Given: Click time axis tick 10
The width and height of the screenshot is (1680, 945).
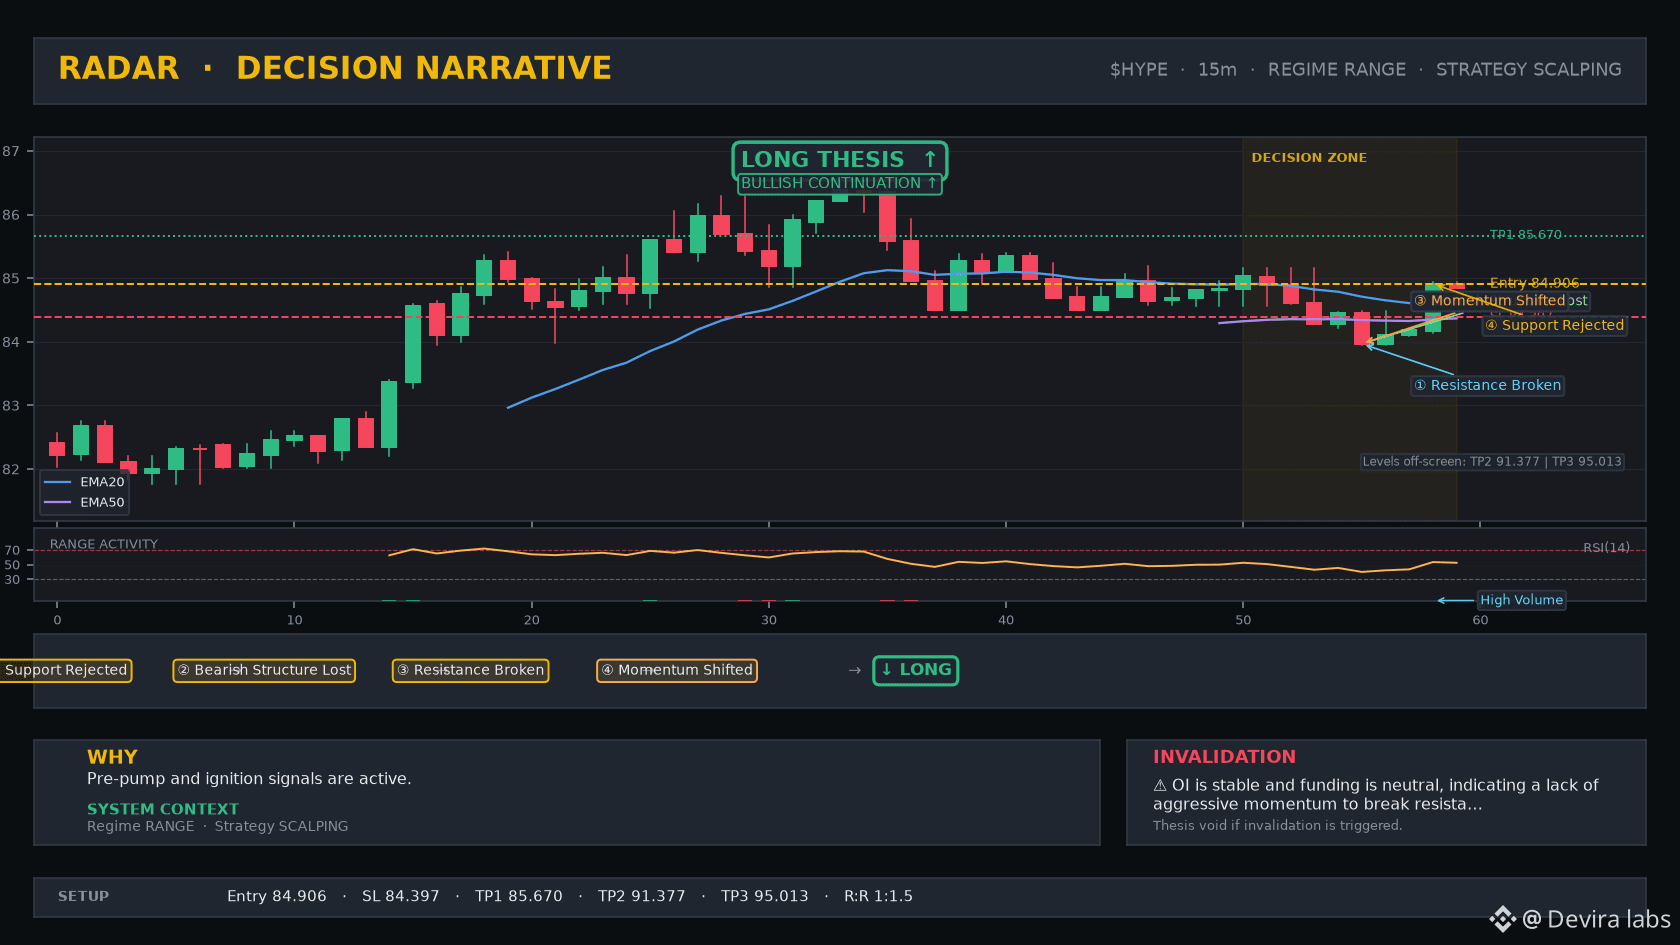Looking at the screenshot, I should [294, 620].
